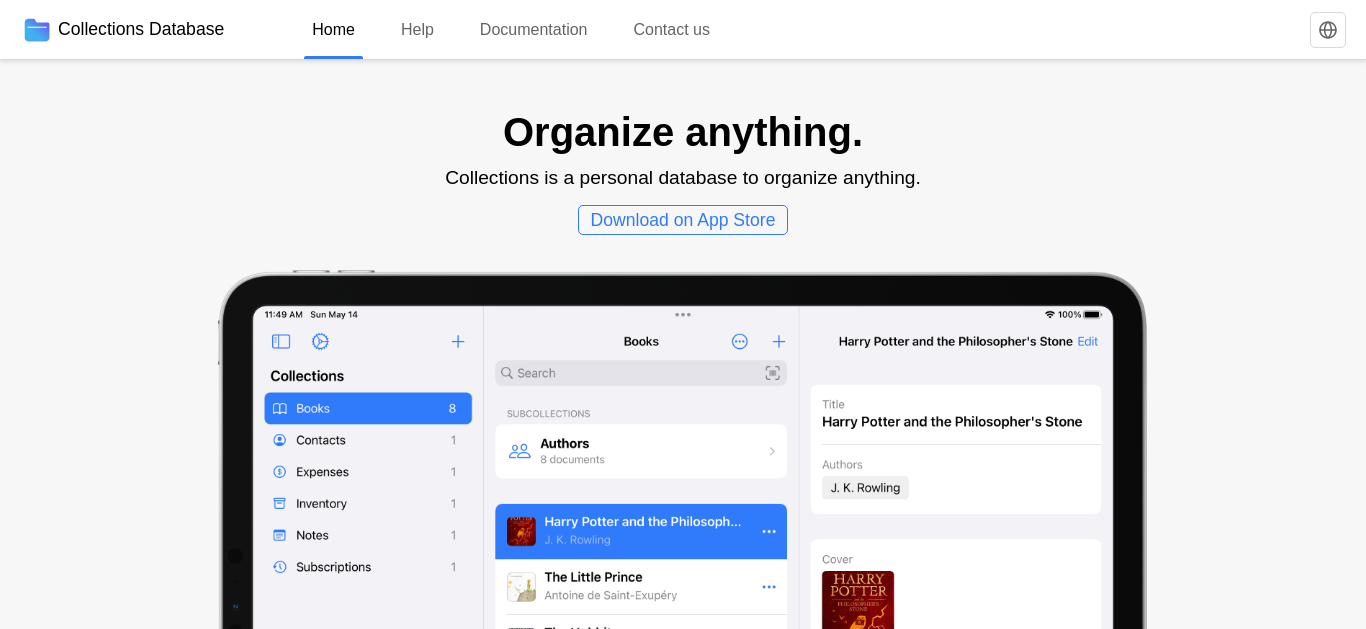Click Download on App Store button
This screenshot has width=1366, height=629.
pyautogui.click(x=683, y=220)
